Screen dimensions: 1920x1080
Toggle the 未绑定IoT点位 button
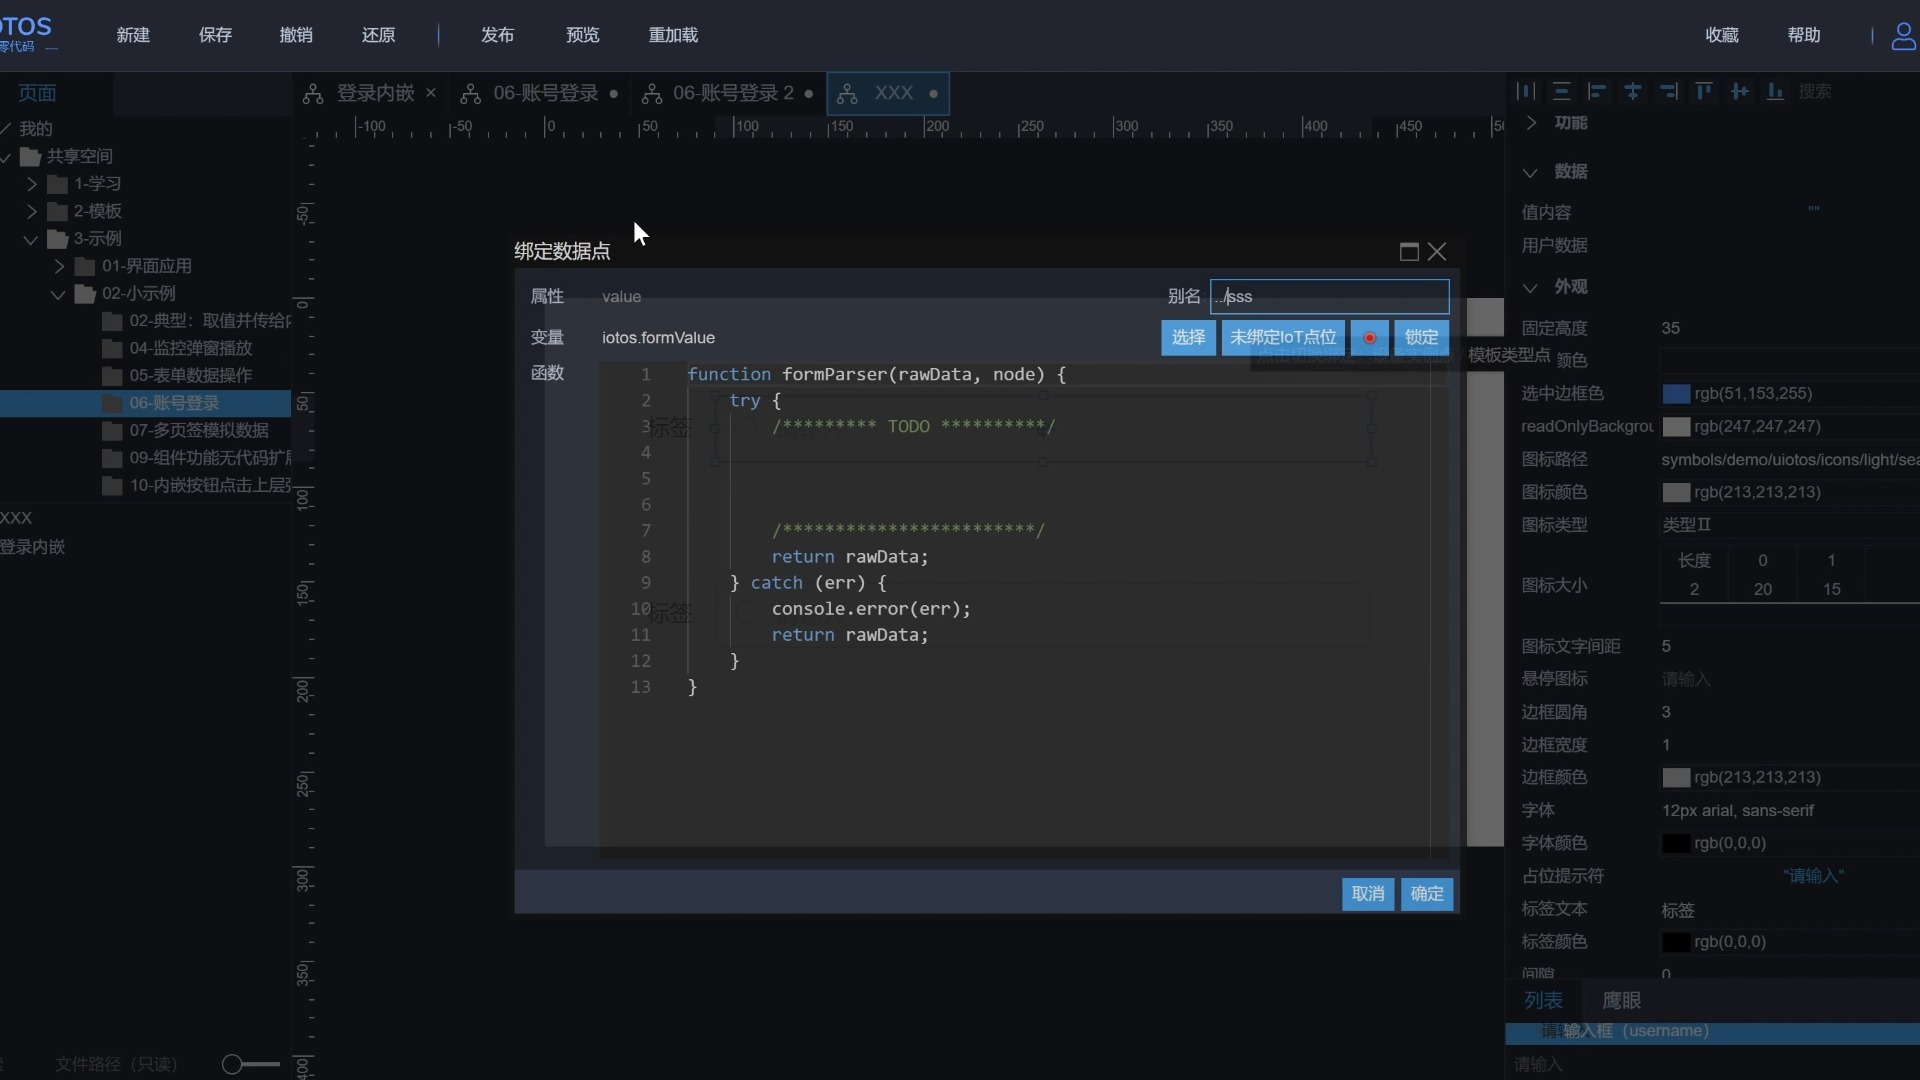tap(1283, 338)
